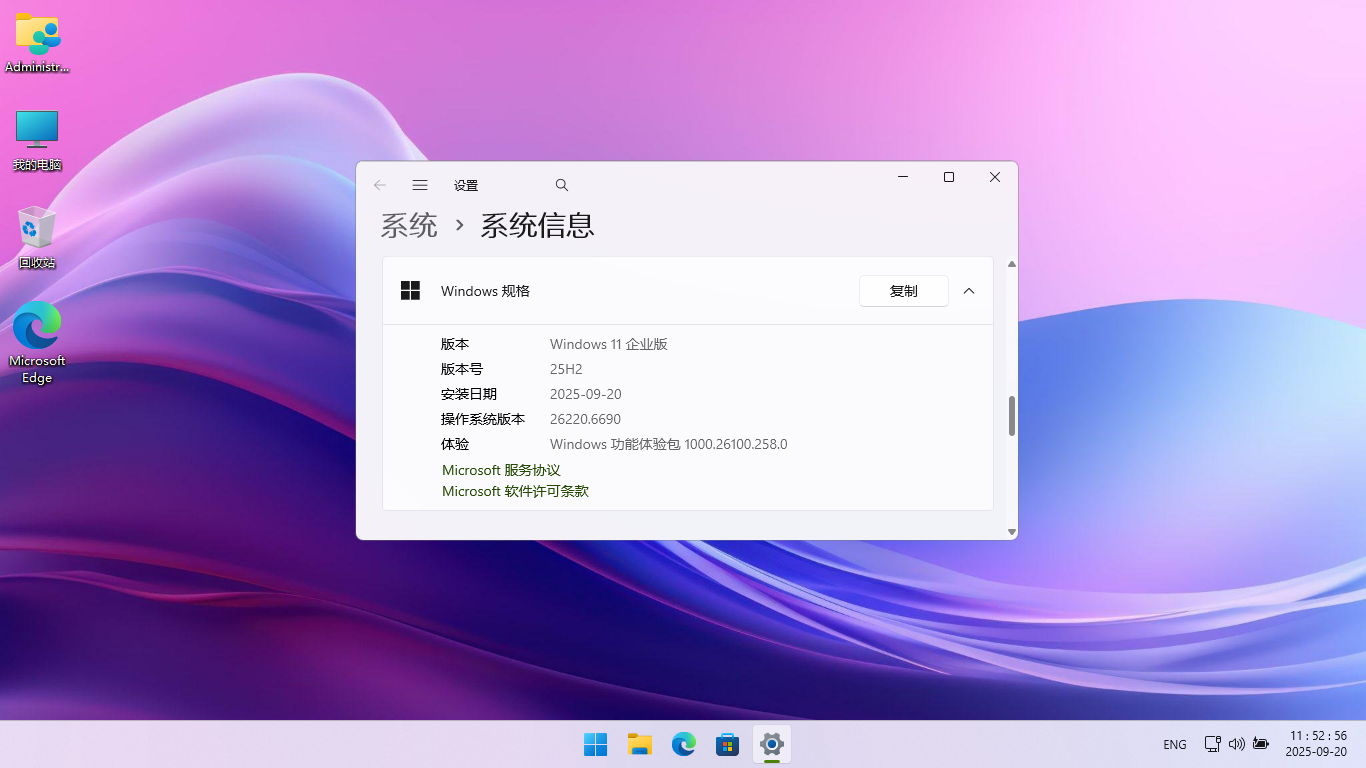This screenshot has height=768, width=1366.
Task: Click the Windows 功能体验包 value text
Action: (x=668, y=444)
